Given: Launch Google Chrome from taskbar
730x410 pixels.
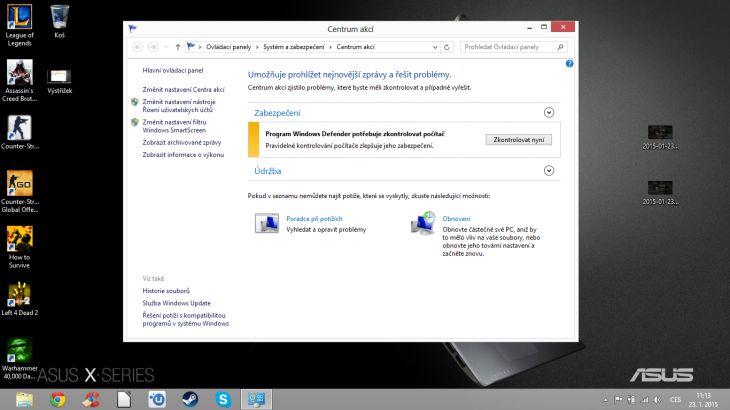Looking at the screenshot, I should tap(58, 400).
